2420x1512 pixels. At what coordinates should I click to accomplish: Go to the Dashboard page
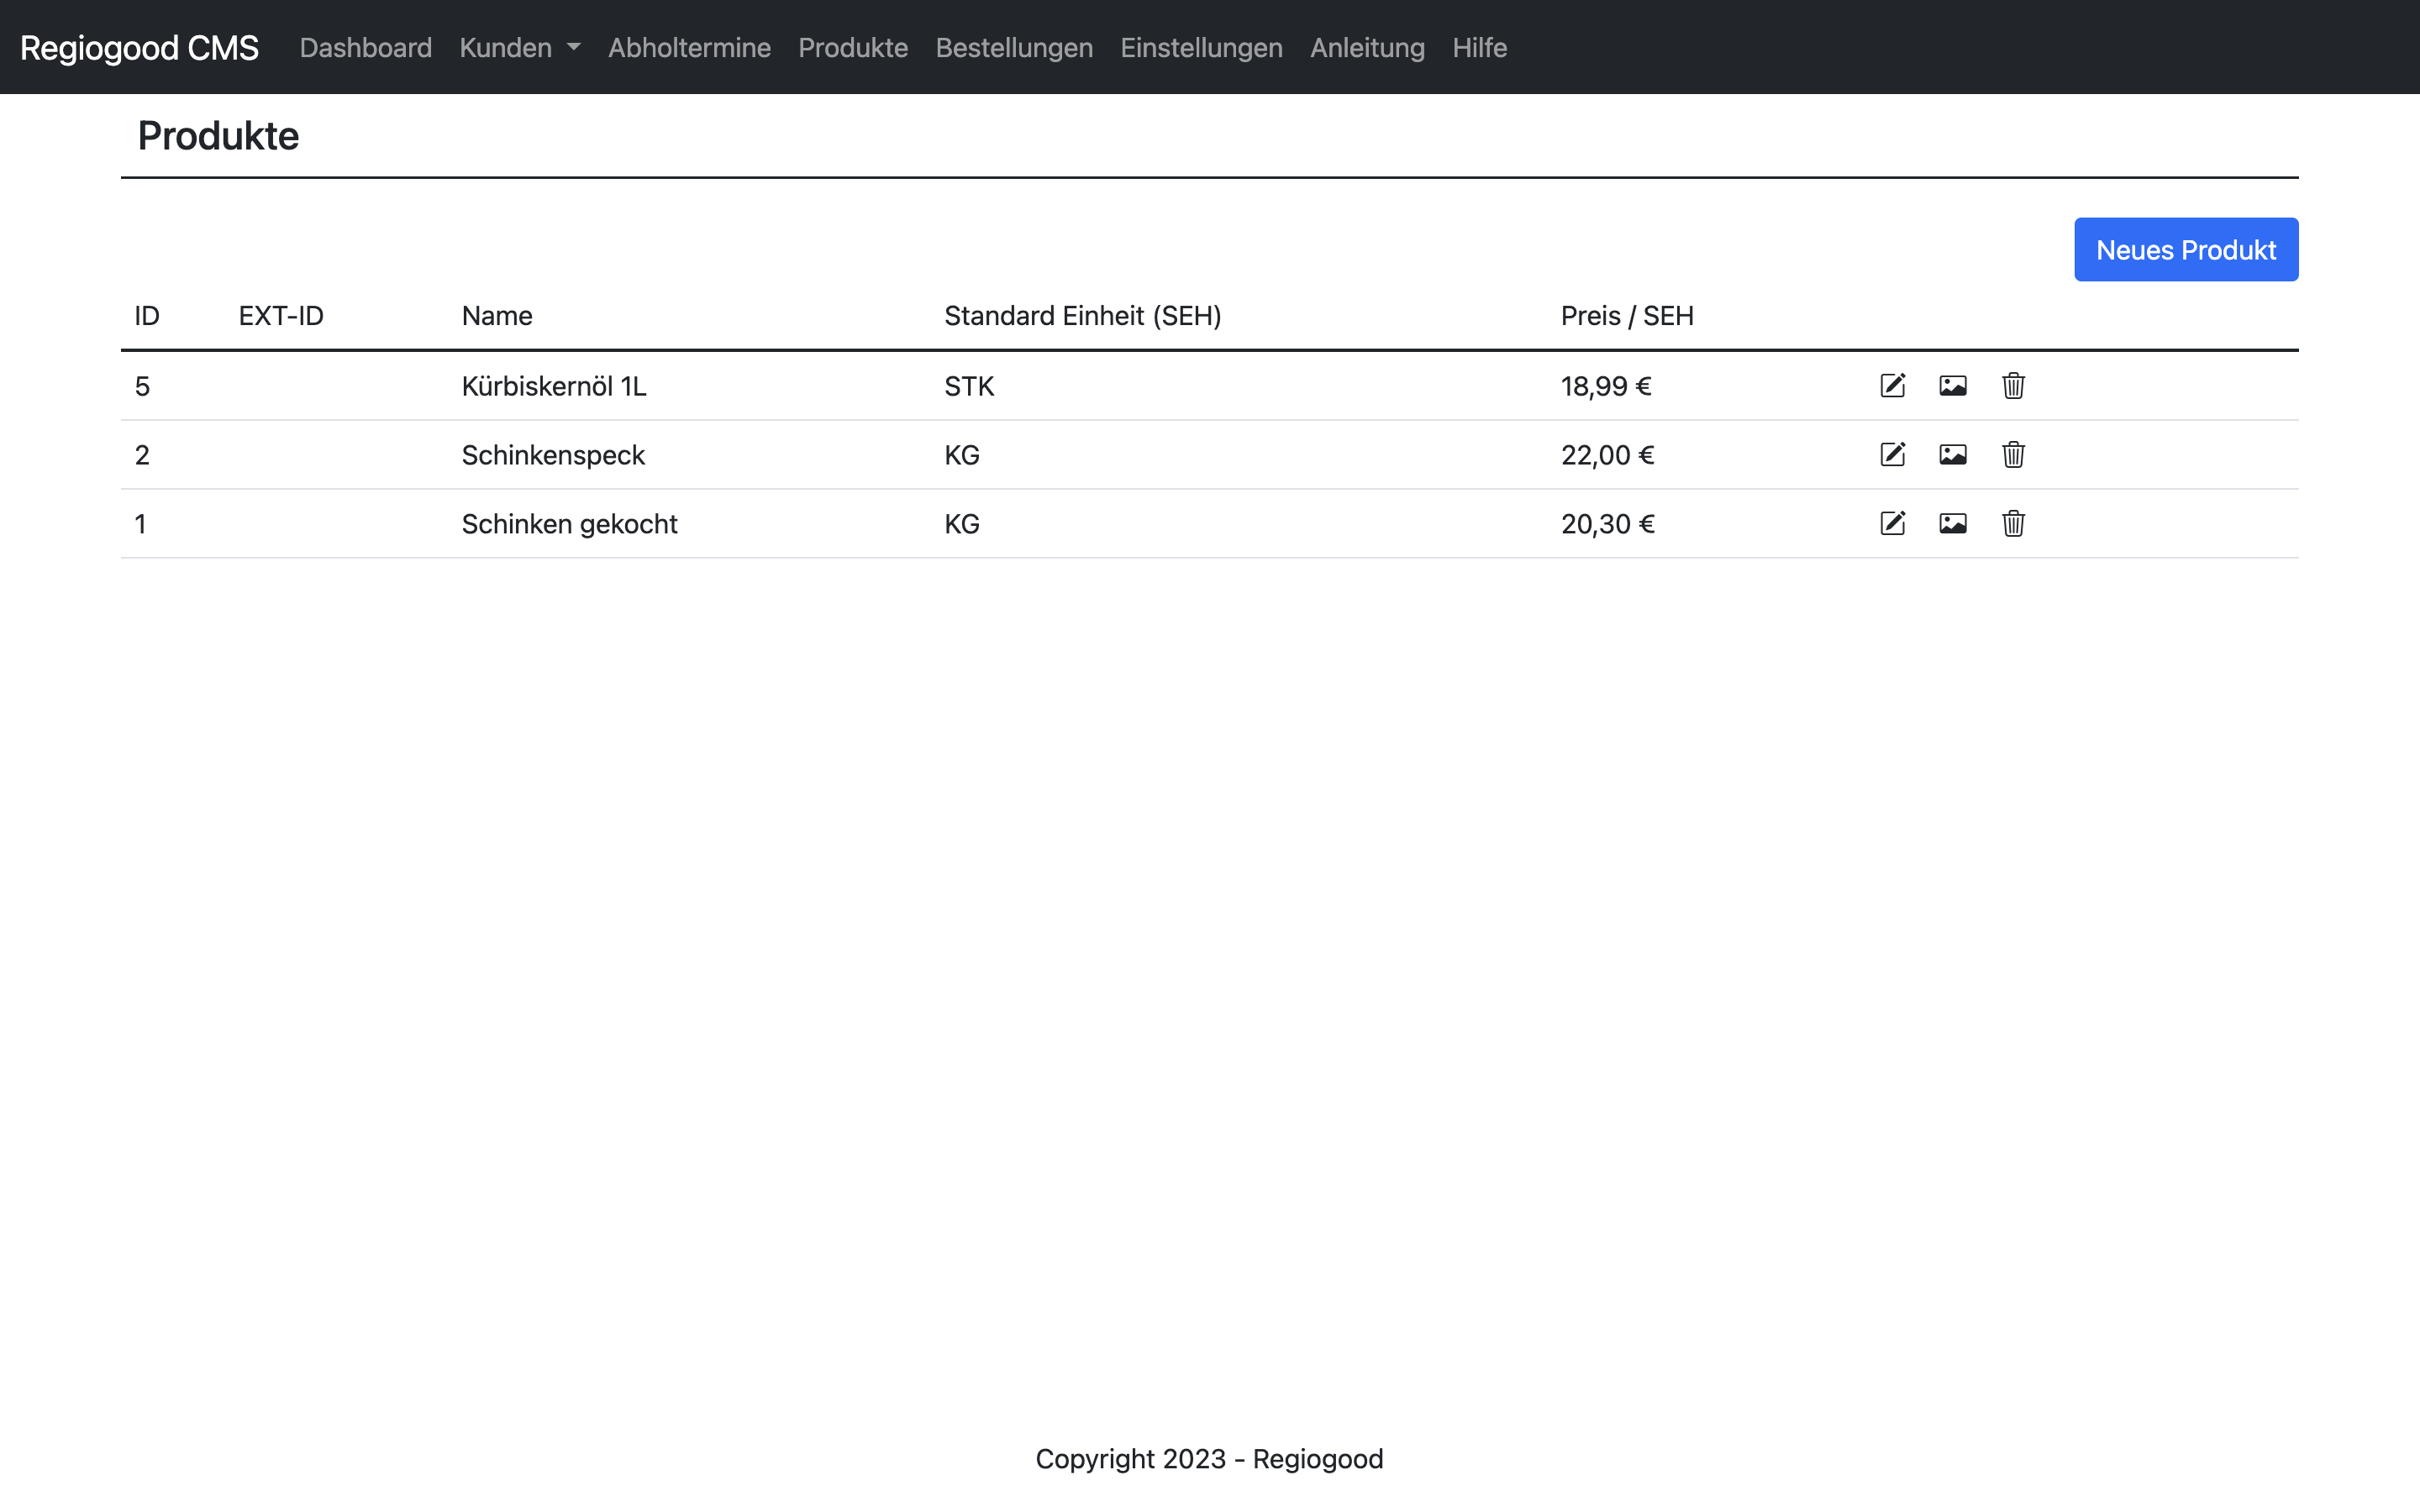pos(365,48)
